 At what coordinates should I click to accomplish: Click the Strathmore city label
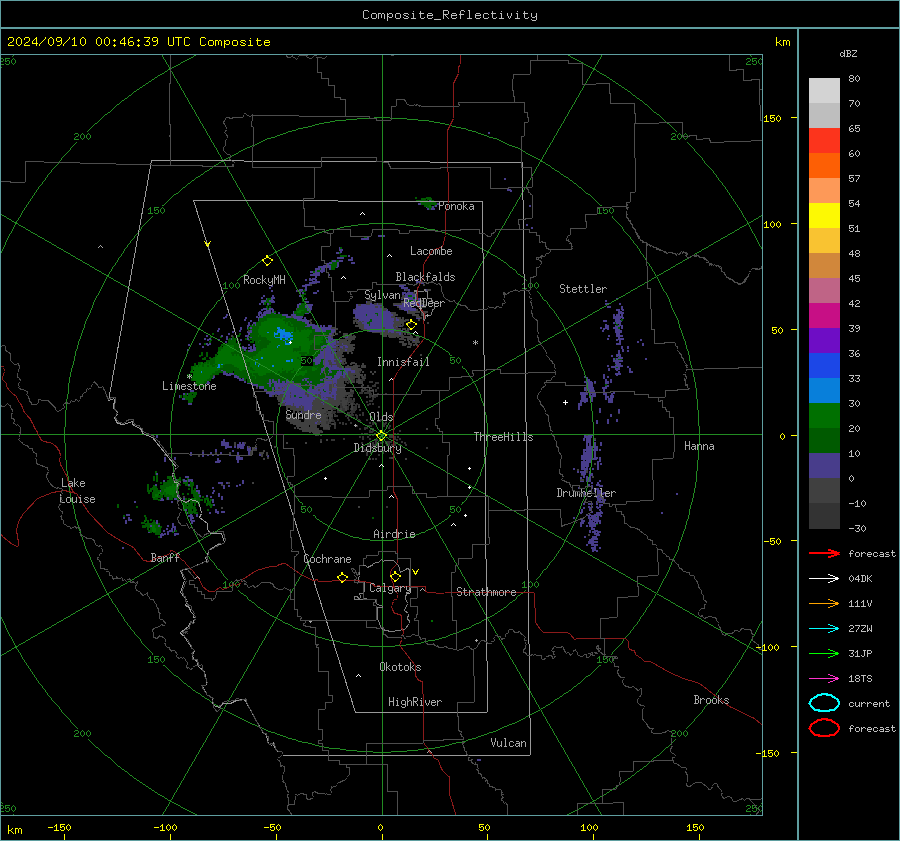tap(486, 592)
